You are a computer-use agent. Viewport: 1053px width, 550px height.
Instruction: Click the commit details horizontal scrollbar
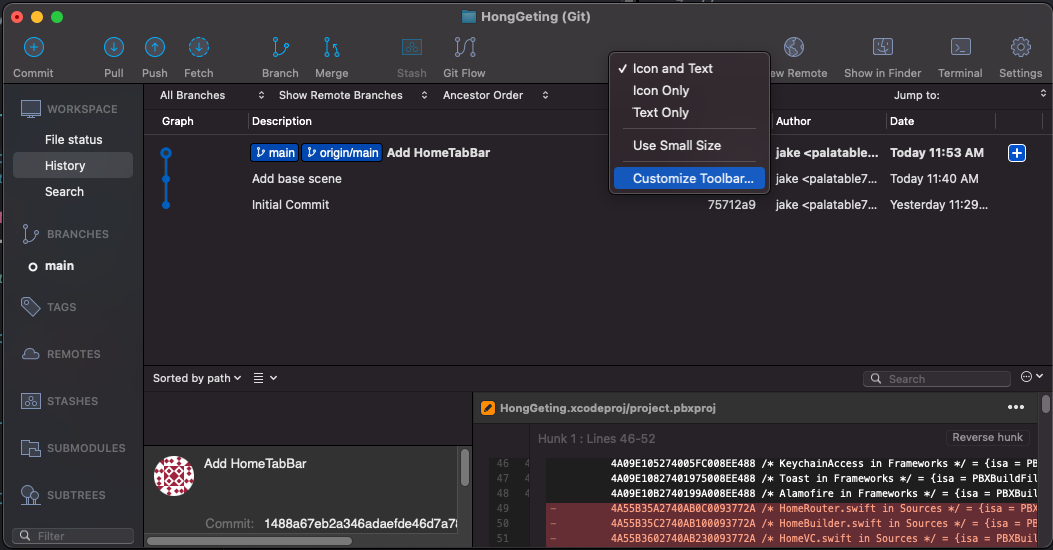(x=249, y=541)
